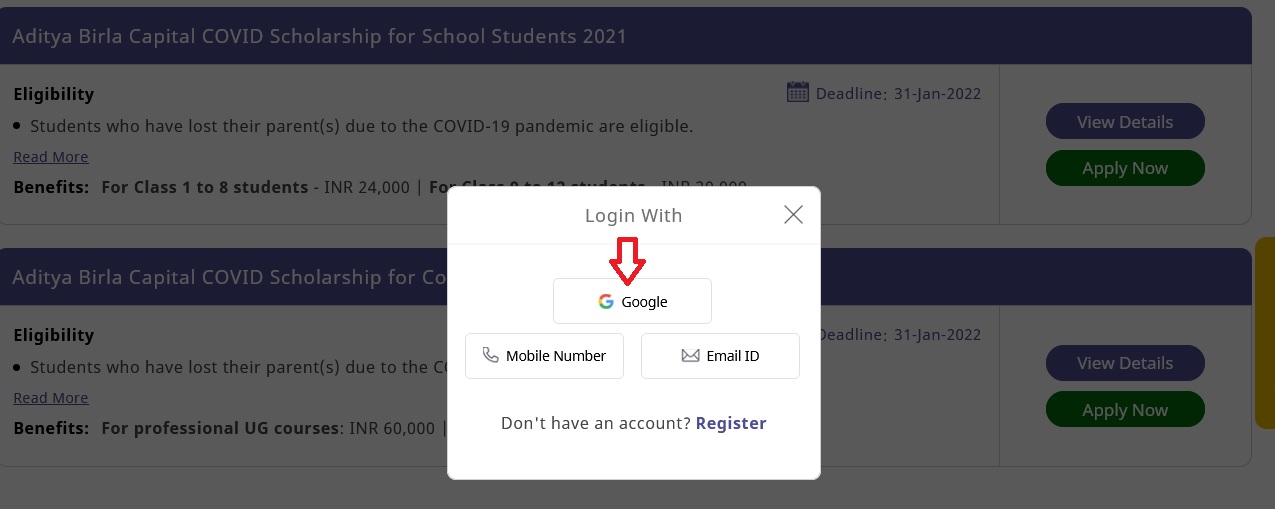Image resolution: width=1275 pixels, height=509 pixels.
Task: Choose Email ID login option
Action: [720, 356]
